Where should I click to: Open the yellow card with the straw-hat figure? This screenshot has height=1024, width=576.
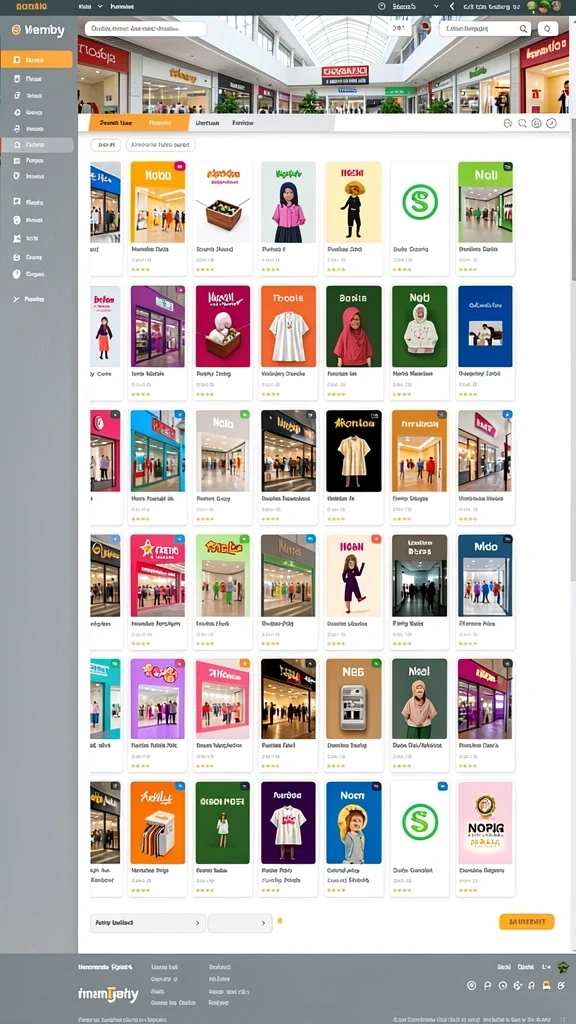point(353,218)
